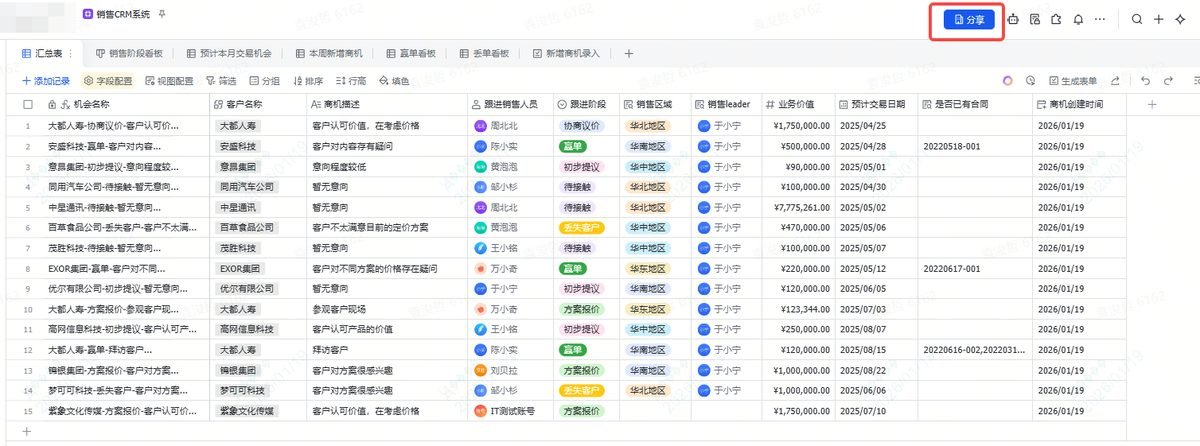
Task: Click 协商议价 stage tag in row 1
Action: [581, 126]
